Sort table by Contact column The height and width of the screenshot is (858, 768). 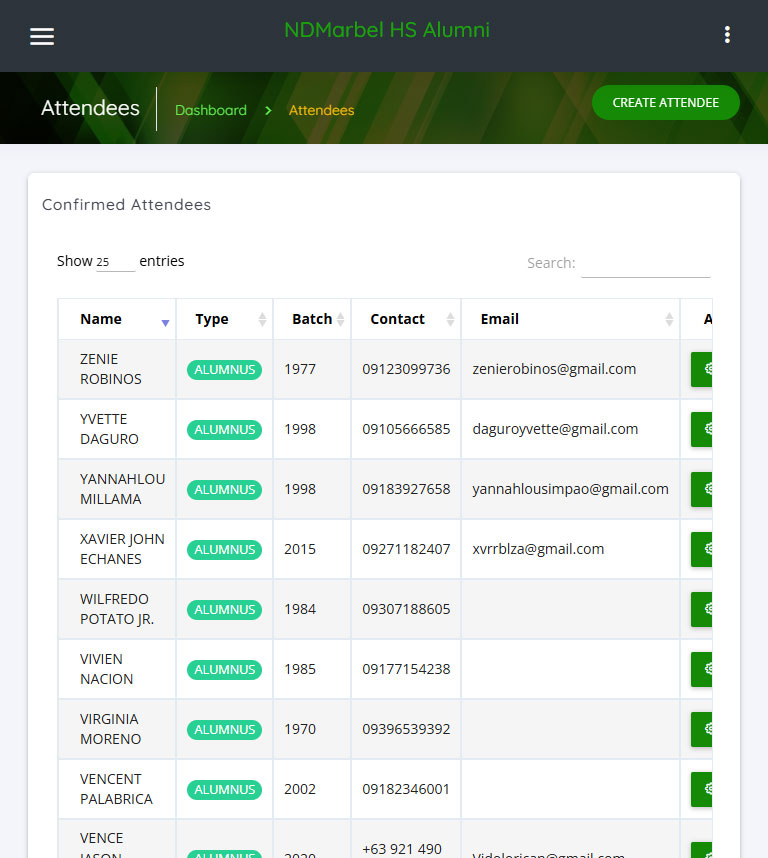[x=405, y=319]
